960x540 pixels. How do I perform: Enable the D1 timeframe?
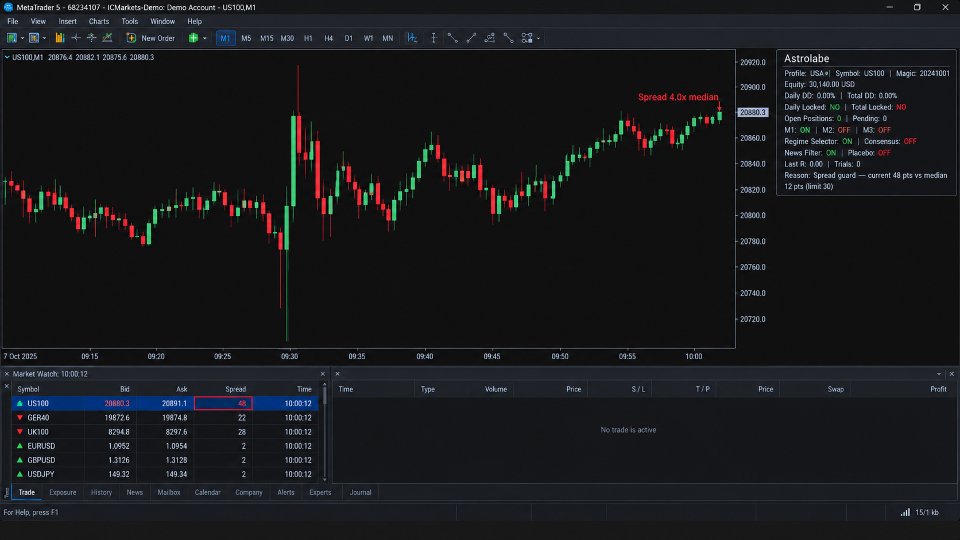pos(348,38)
